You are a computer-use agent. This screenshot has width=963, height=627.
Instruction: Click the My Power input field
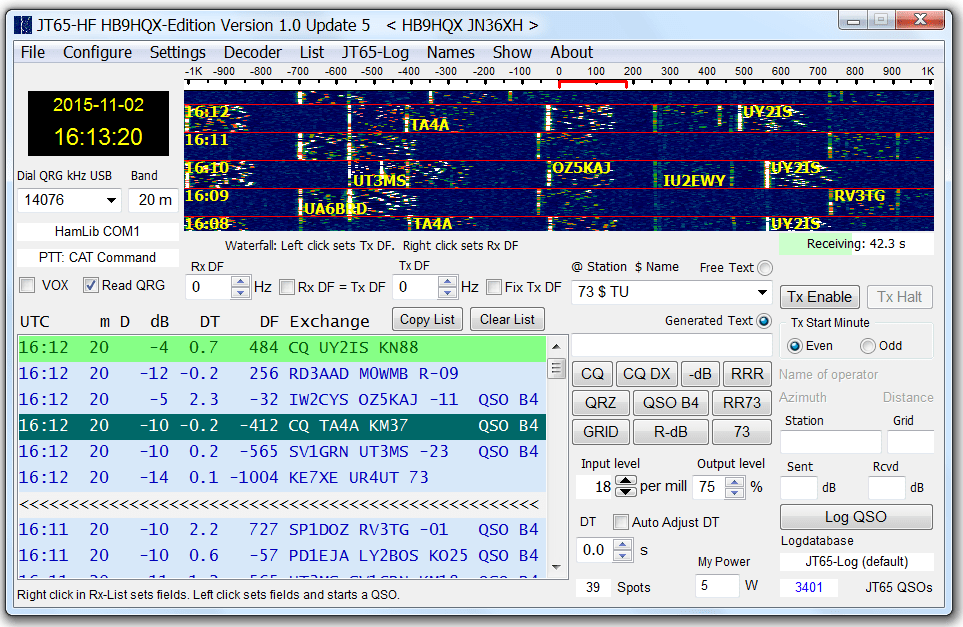717,587
